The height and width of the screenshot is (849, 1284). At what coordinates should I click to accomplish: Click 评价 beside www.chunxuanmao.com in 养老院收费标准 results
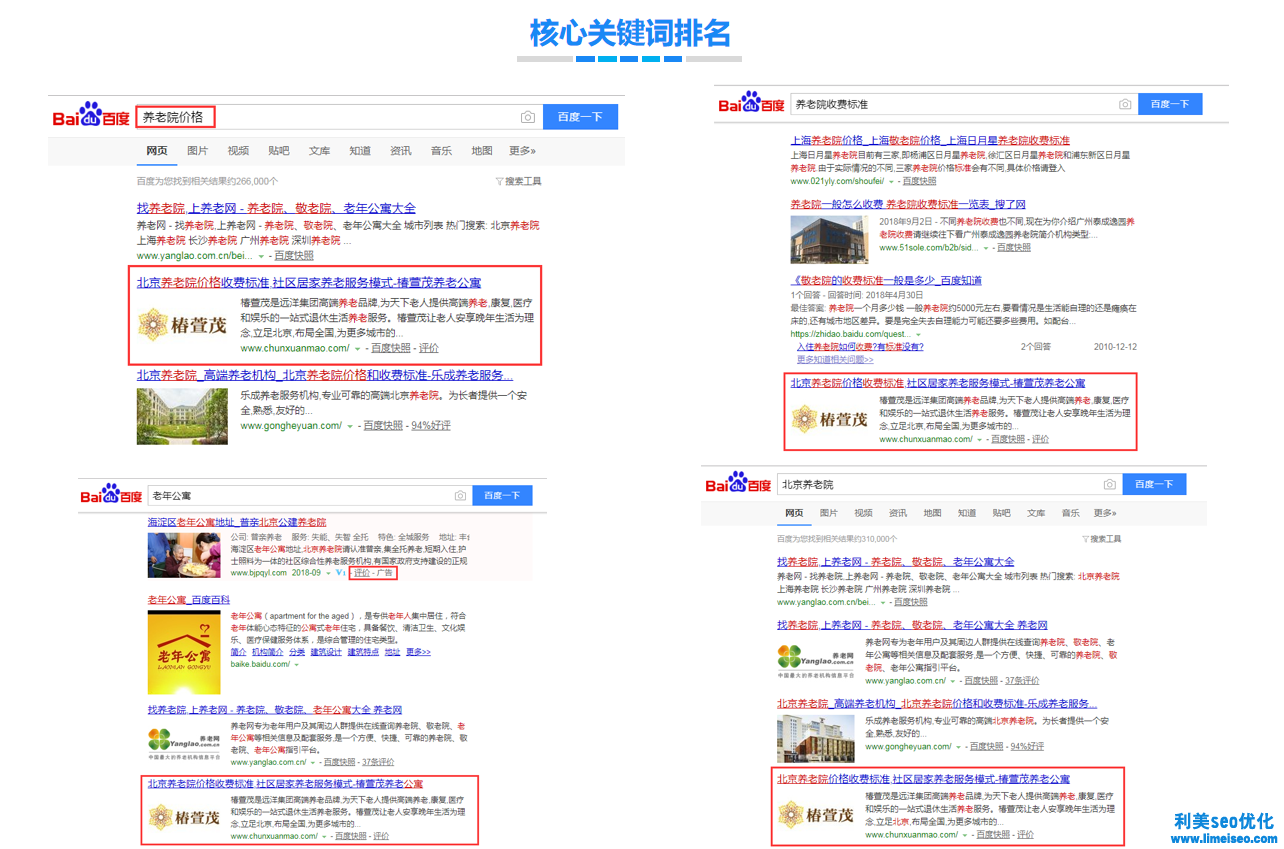coord(1040,439)
